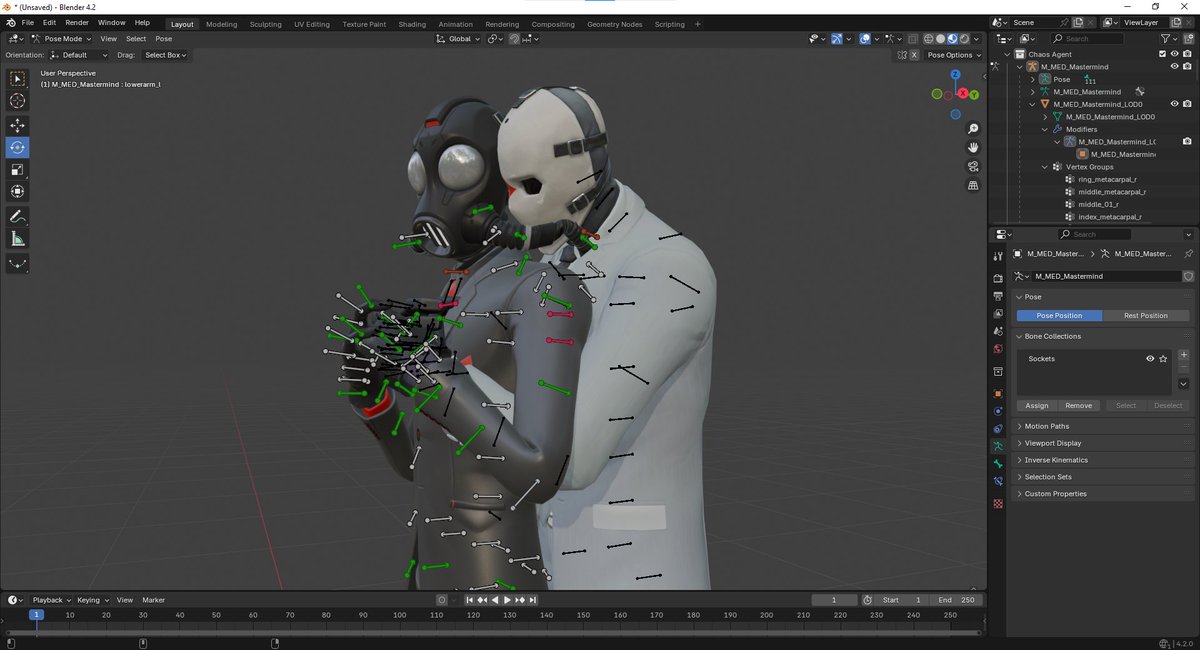The height and width of the screenshot is (650, 1200).
Task: Click frame 100 on the timeline
Action: [x=399, y=615]
